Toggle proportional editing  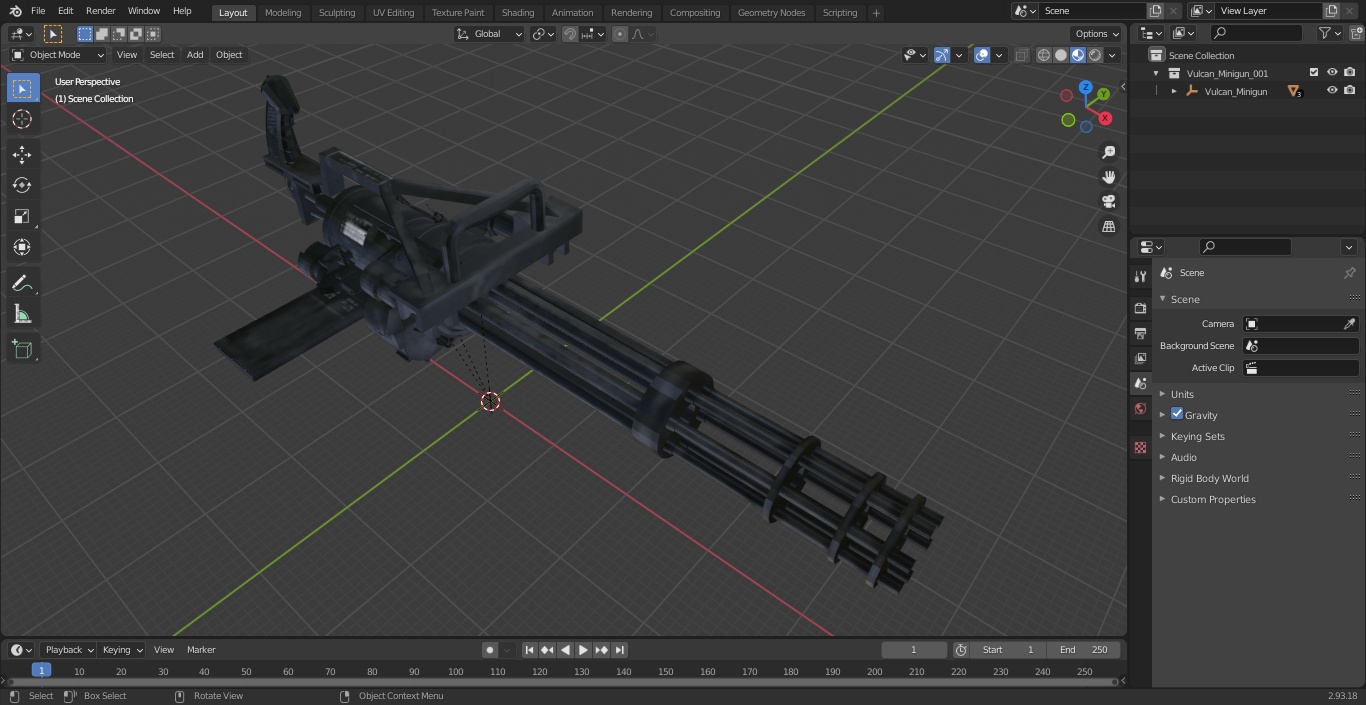(620, 34)
